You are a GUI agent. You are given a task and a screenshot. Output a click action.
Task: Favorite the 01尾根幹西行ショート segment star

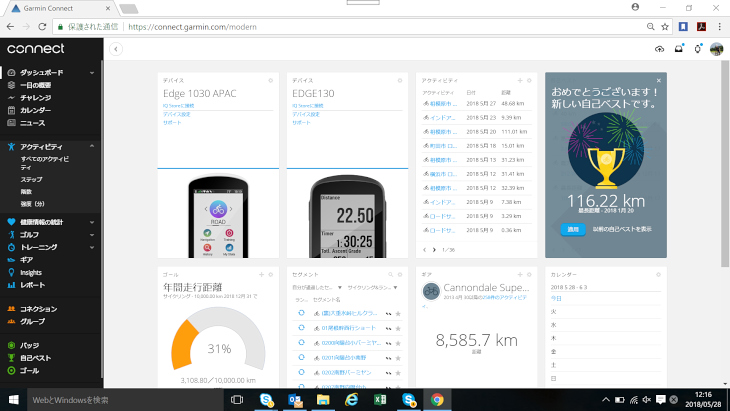pos(398,329)
